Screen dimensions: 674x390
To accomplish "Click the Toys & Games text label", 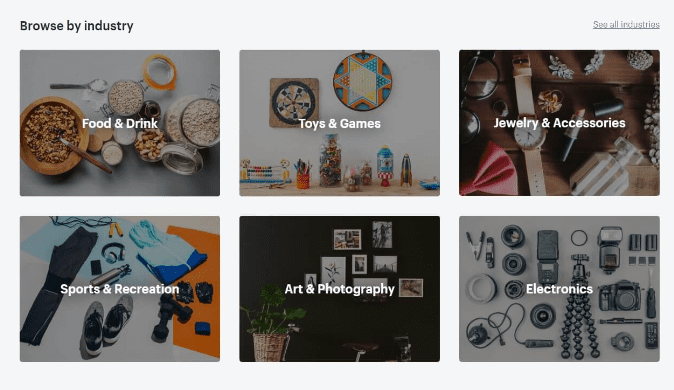I will [x=340, y=123].
